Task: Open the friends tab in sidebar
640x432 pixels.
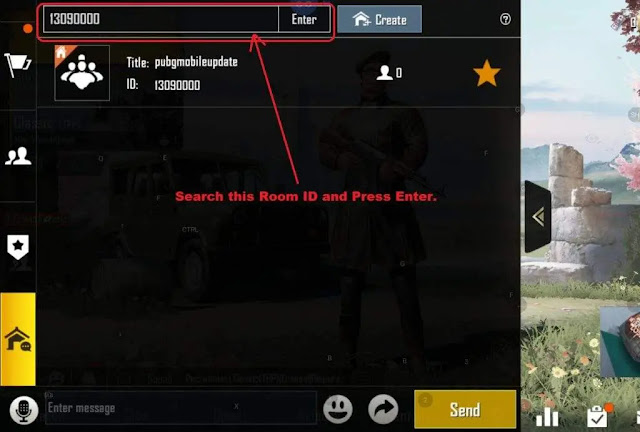Action: (18, 156)
